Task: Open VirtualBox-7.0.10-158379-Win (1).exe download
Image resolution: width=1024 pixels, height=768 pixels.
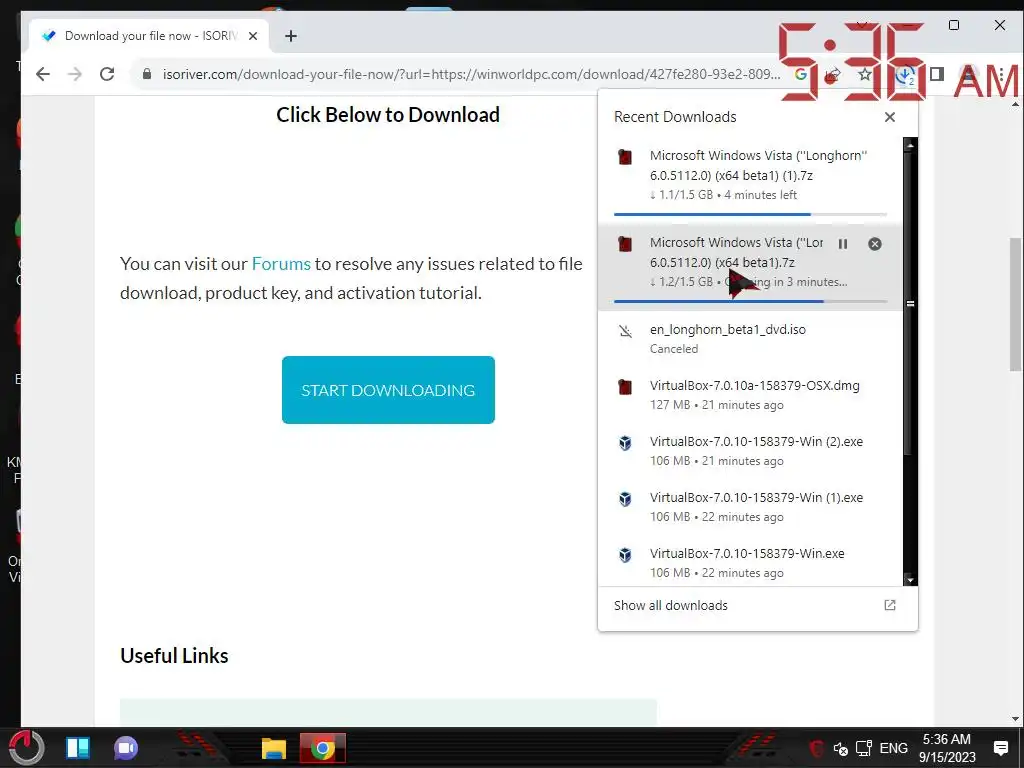Action: 750,507
